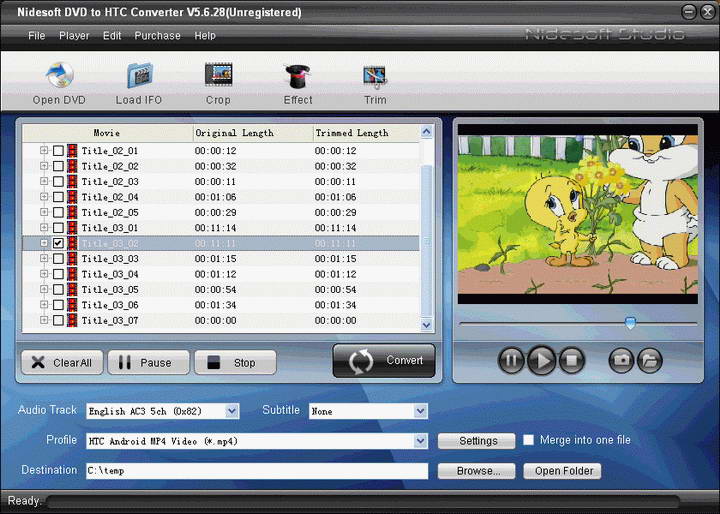The height and width of the screenshot is (514, 720).
Task: Click the movie list scroll up arrow
Action: click(x=426, y=132)
